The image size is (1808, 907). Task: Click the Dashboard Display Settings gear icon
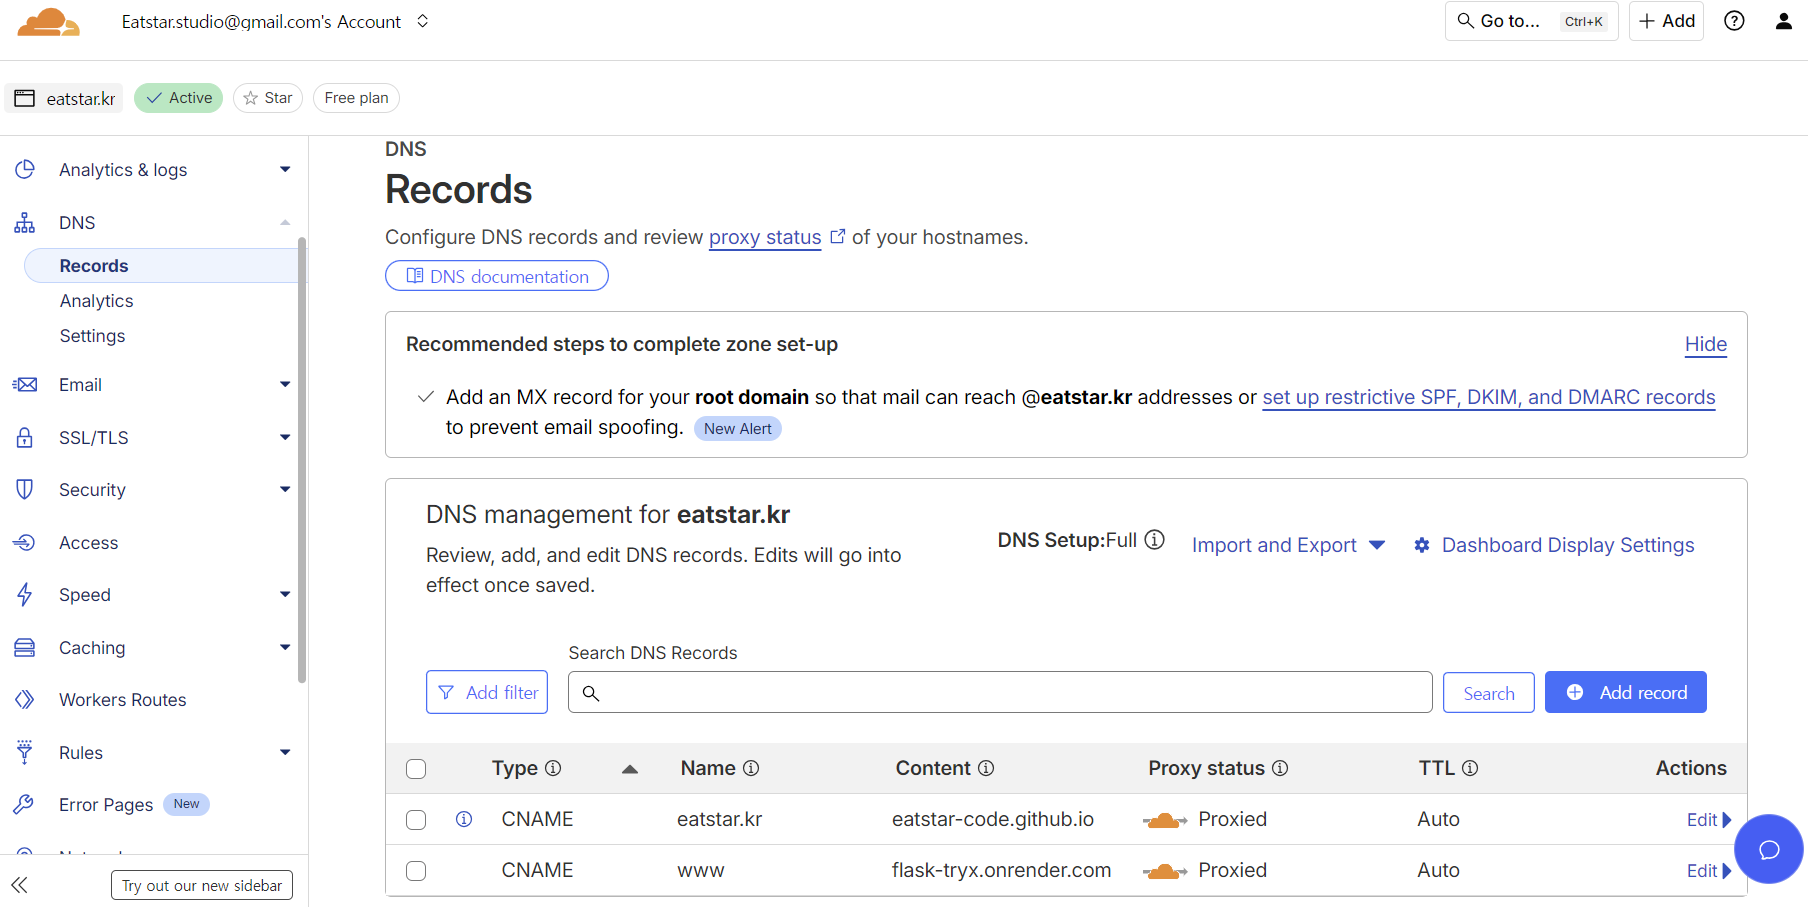[1422, 546]
